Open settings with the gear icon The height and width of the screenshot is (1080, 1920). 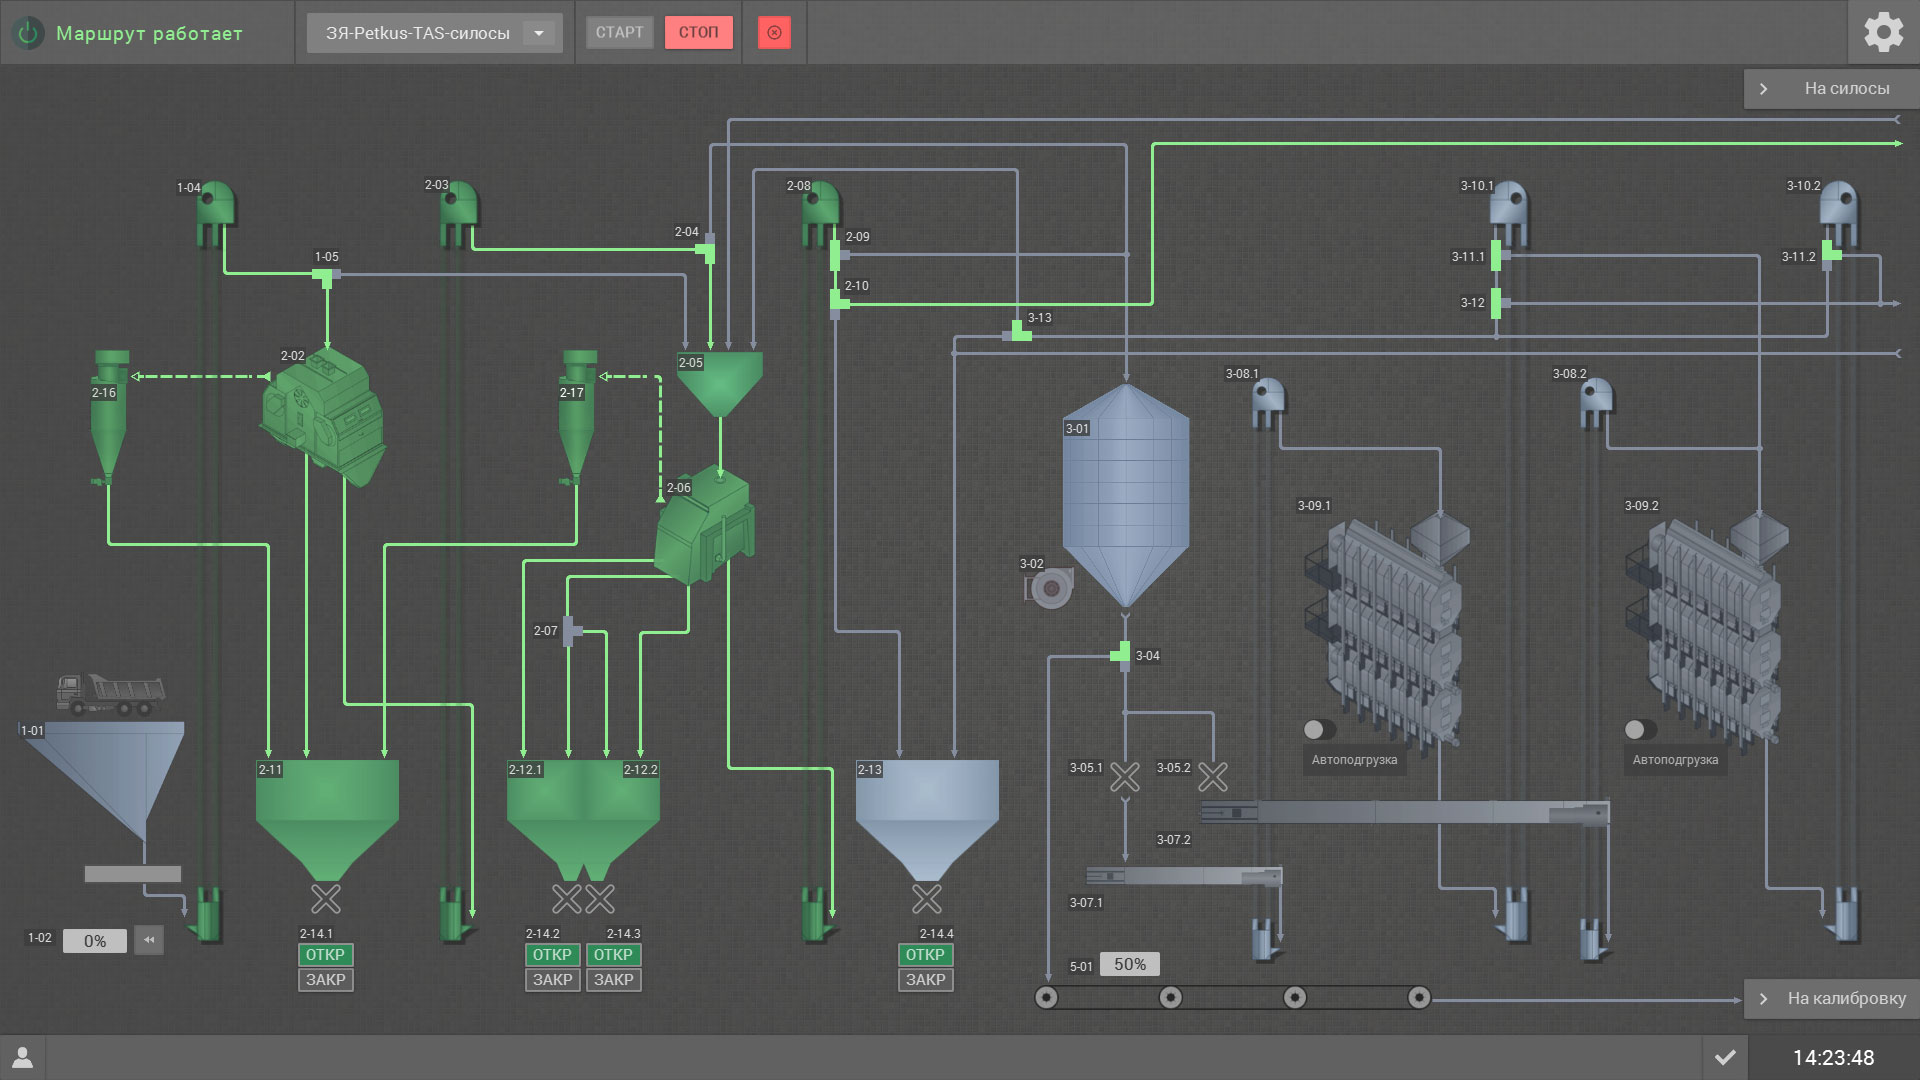pyautogui.click(x=1883, y=32)
